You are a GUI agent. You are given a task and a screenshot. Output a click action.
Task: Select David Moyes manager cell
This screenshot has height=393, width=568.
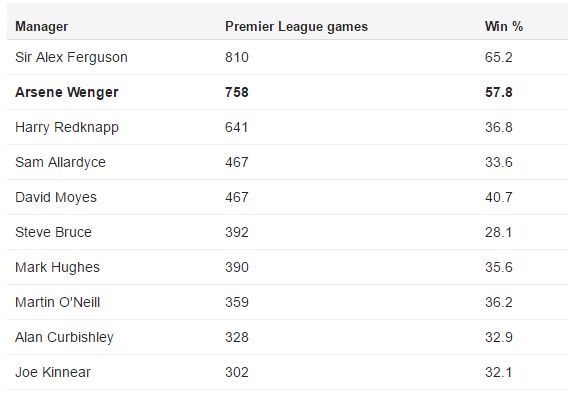coord(56,197)
